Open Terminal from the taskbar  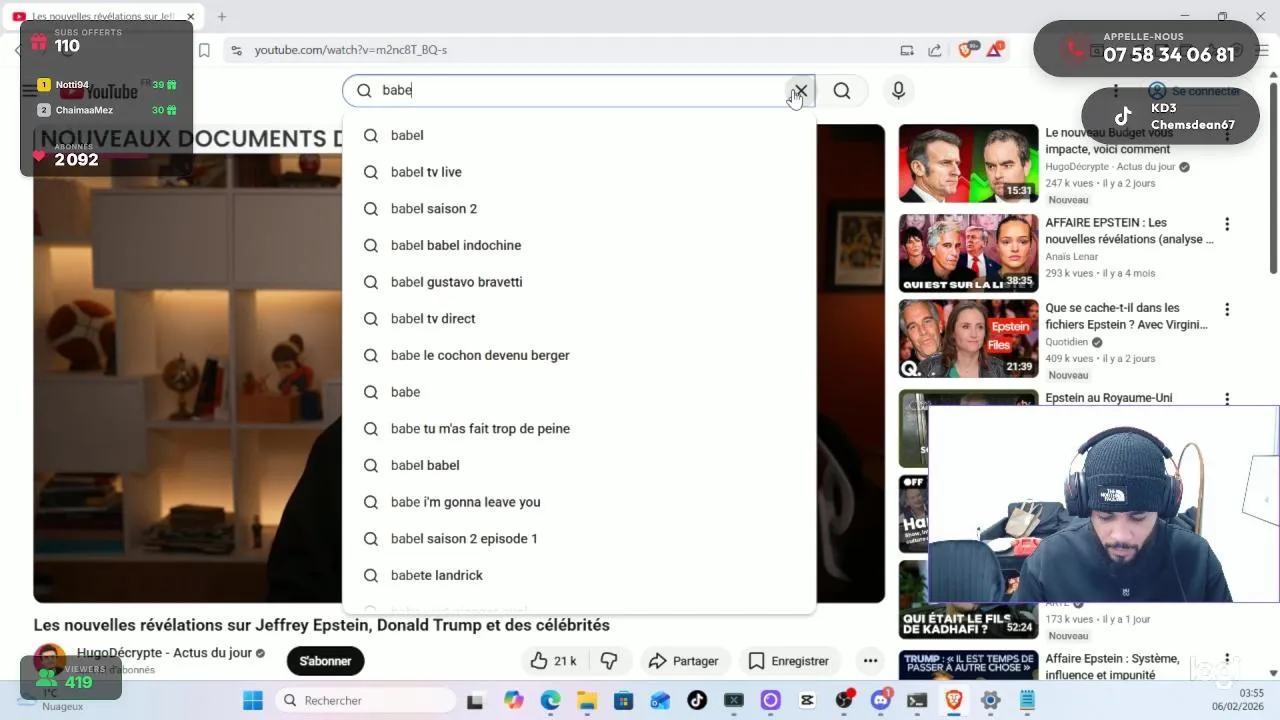(x=917, y=701)
